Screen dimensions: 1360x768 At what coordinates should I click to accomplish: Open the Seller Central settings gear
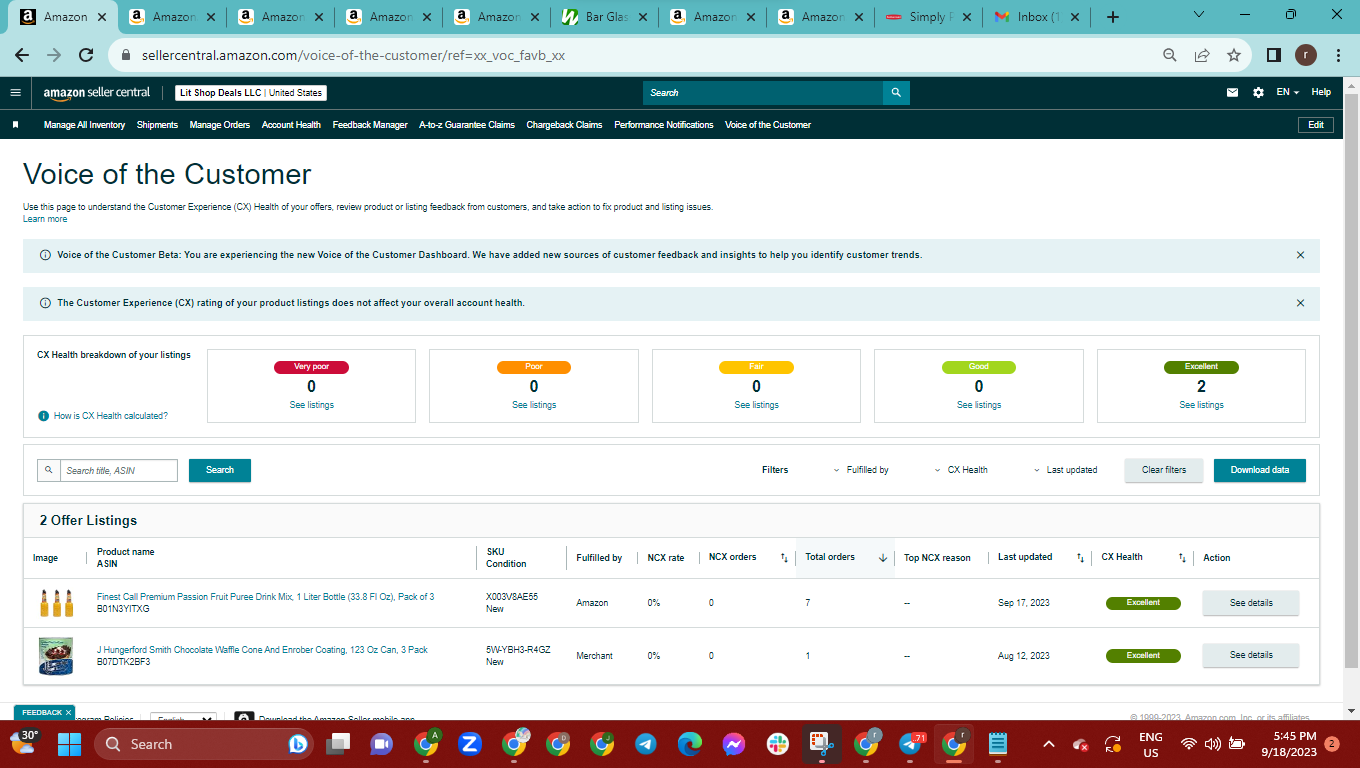(1258, 93)
